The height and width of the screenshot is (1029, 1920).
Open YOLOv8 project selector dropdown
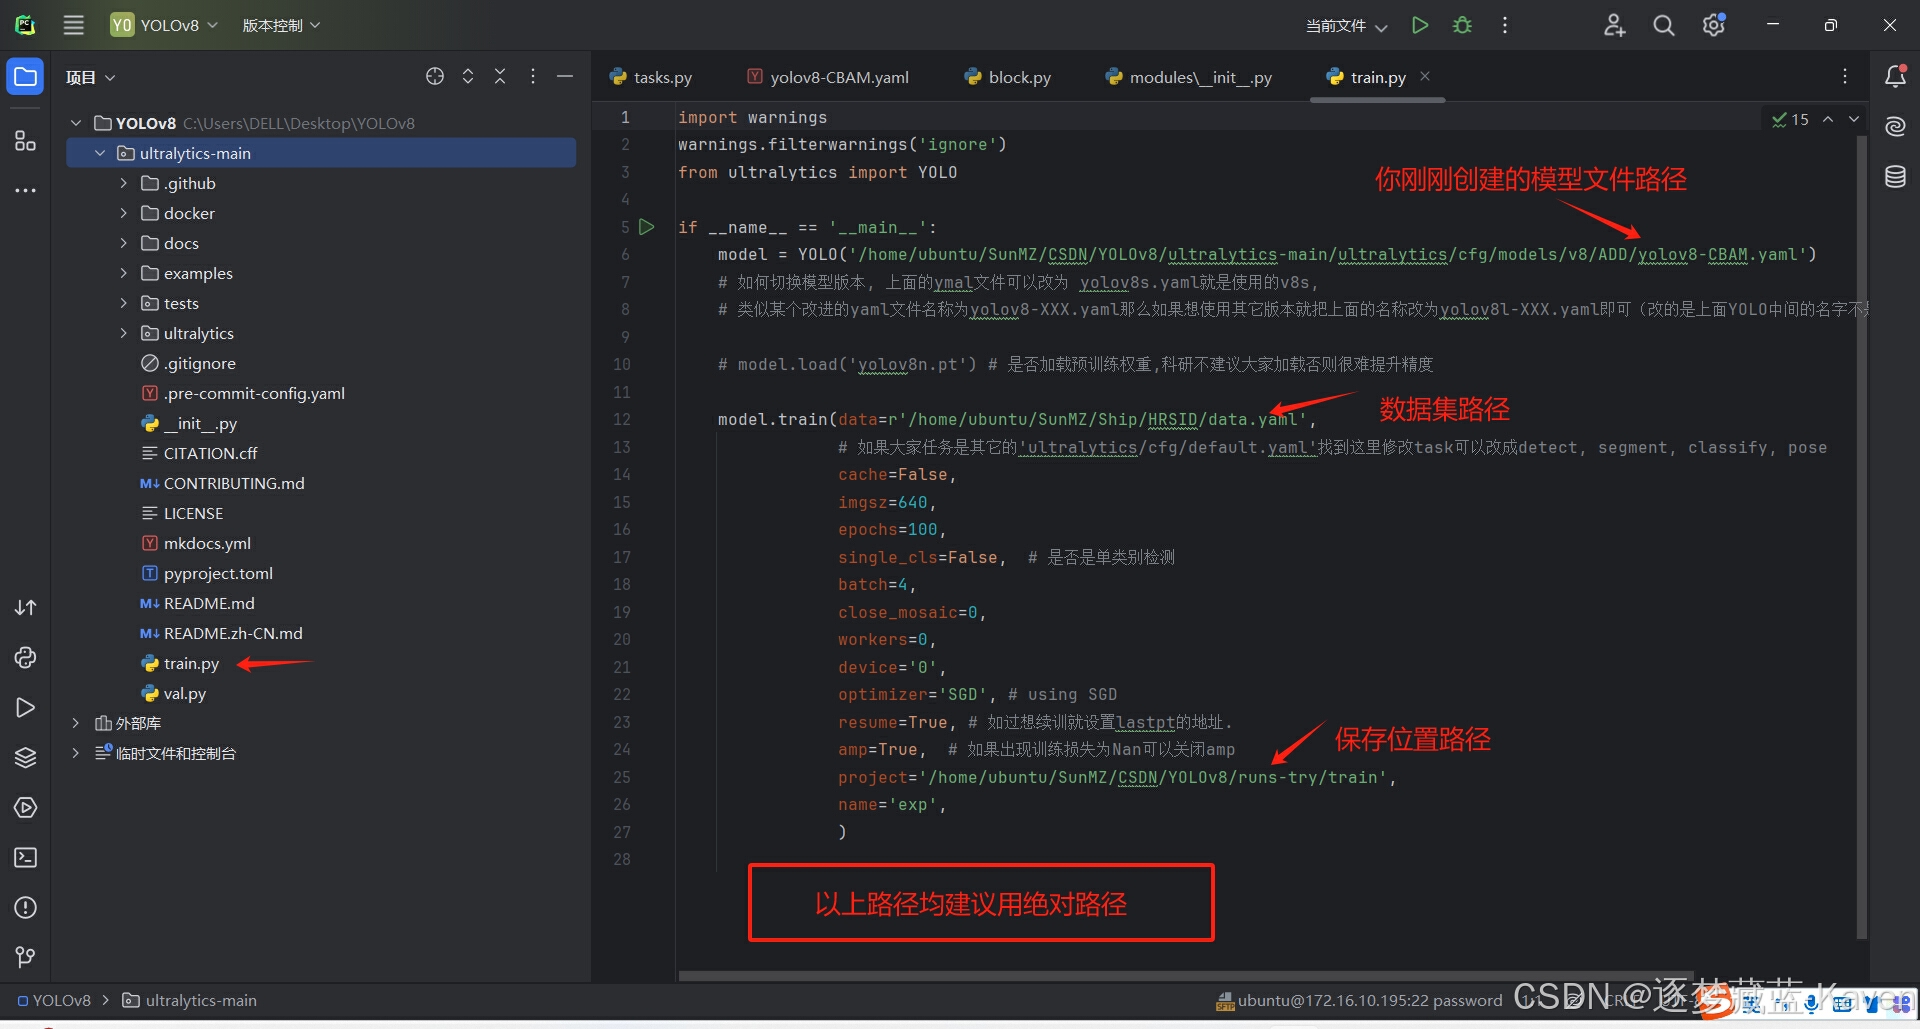coord(165,25)
